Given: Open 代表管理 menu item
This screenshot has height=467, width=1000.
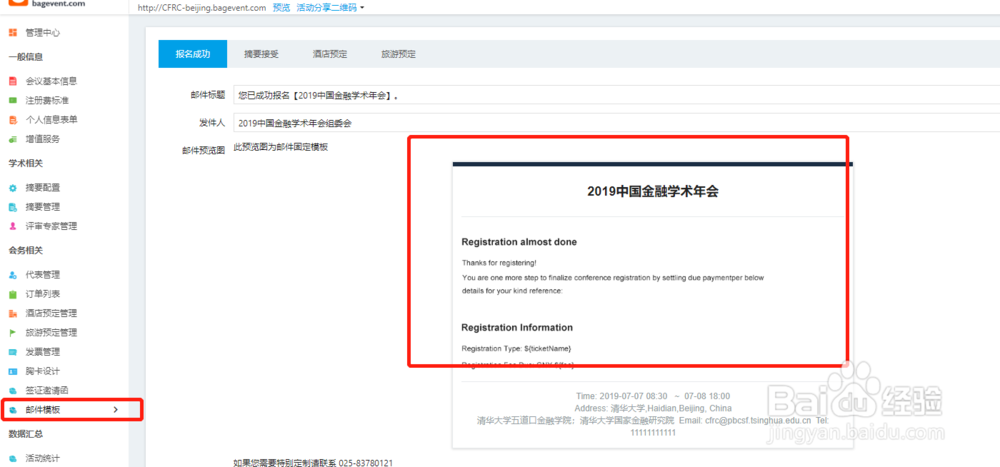Looking at the screenshot, I should tap(43, 275).
